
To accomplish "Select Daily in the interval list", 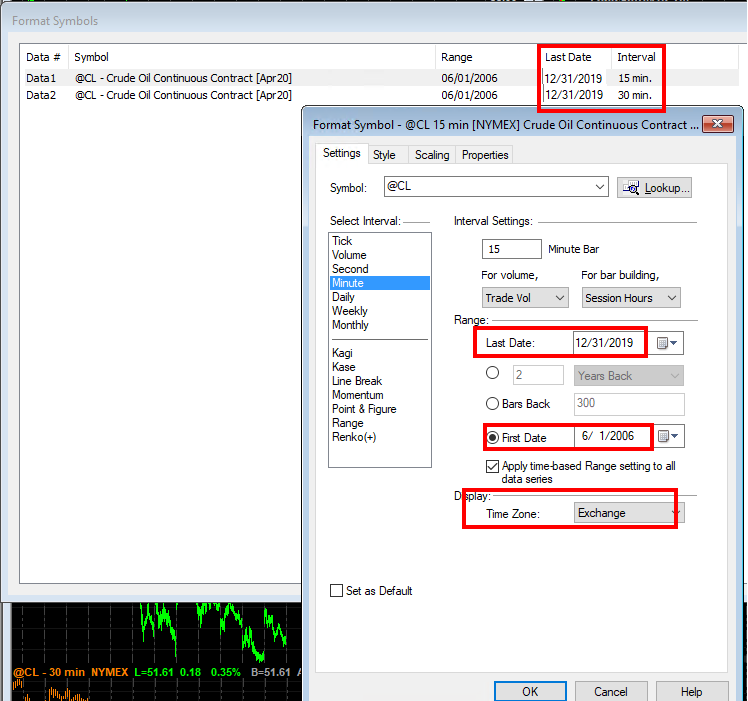I will (343, 297).
